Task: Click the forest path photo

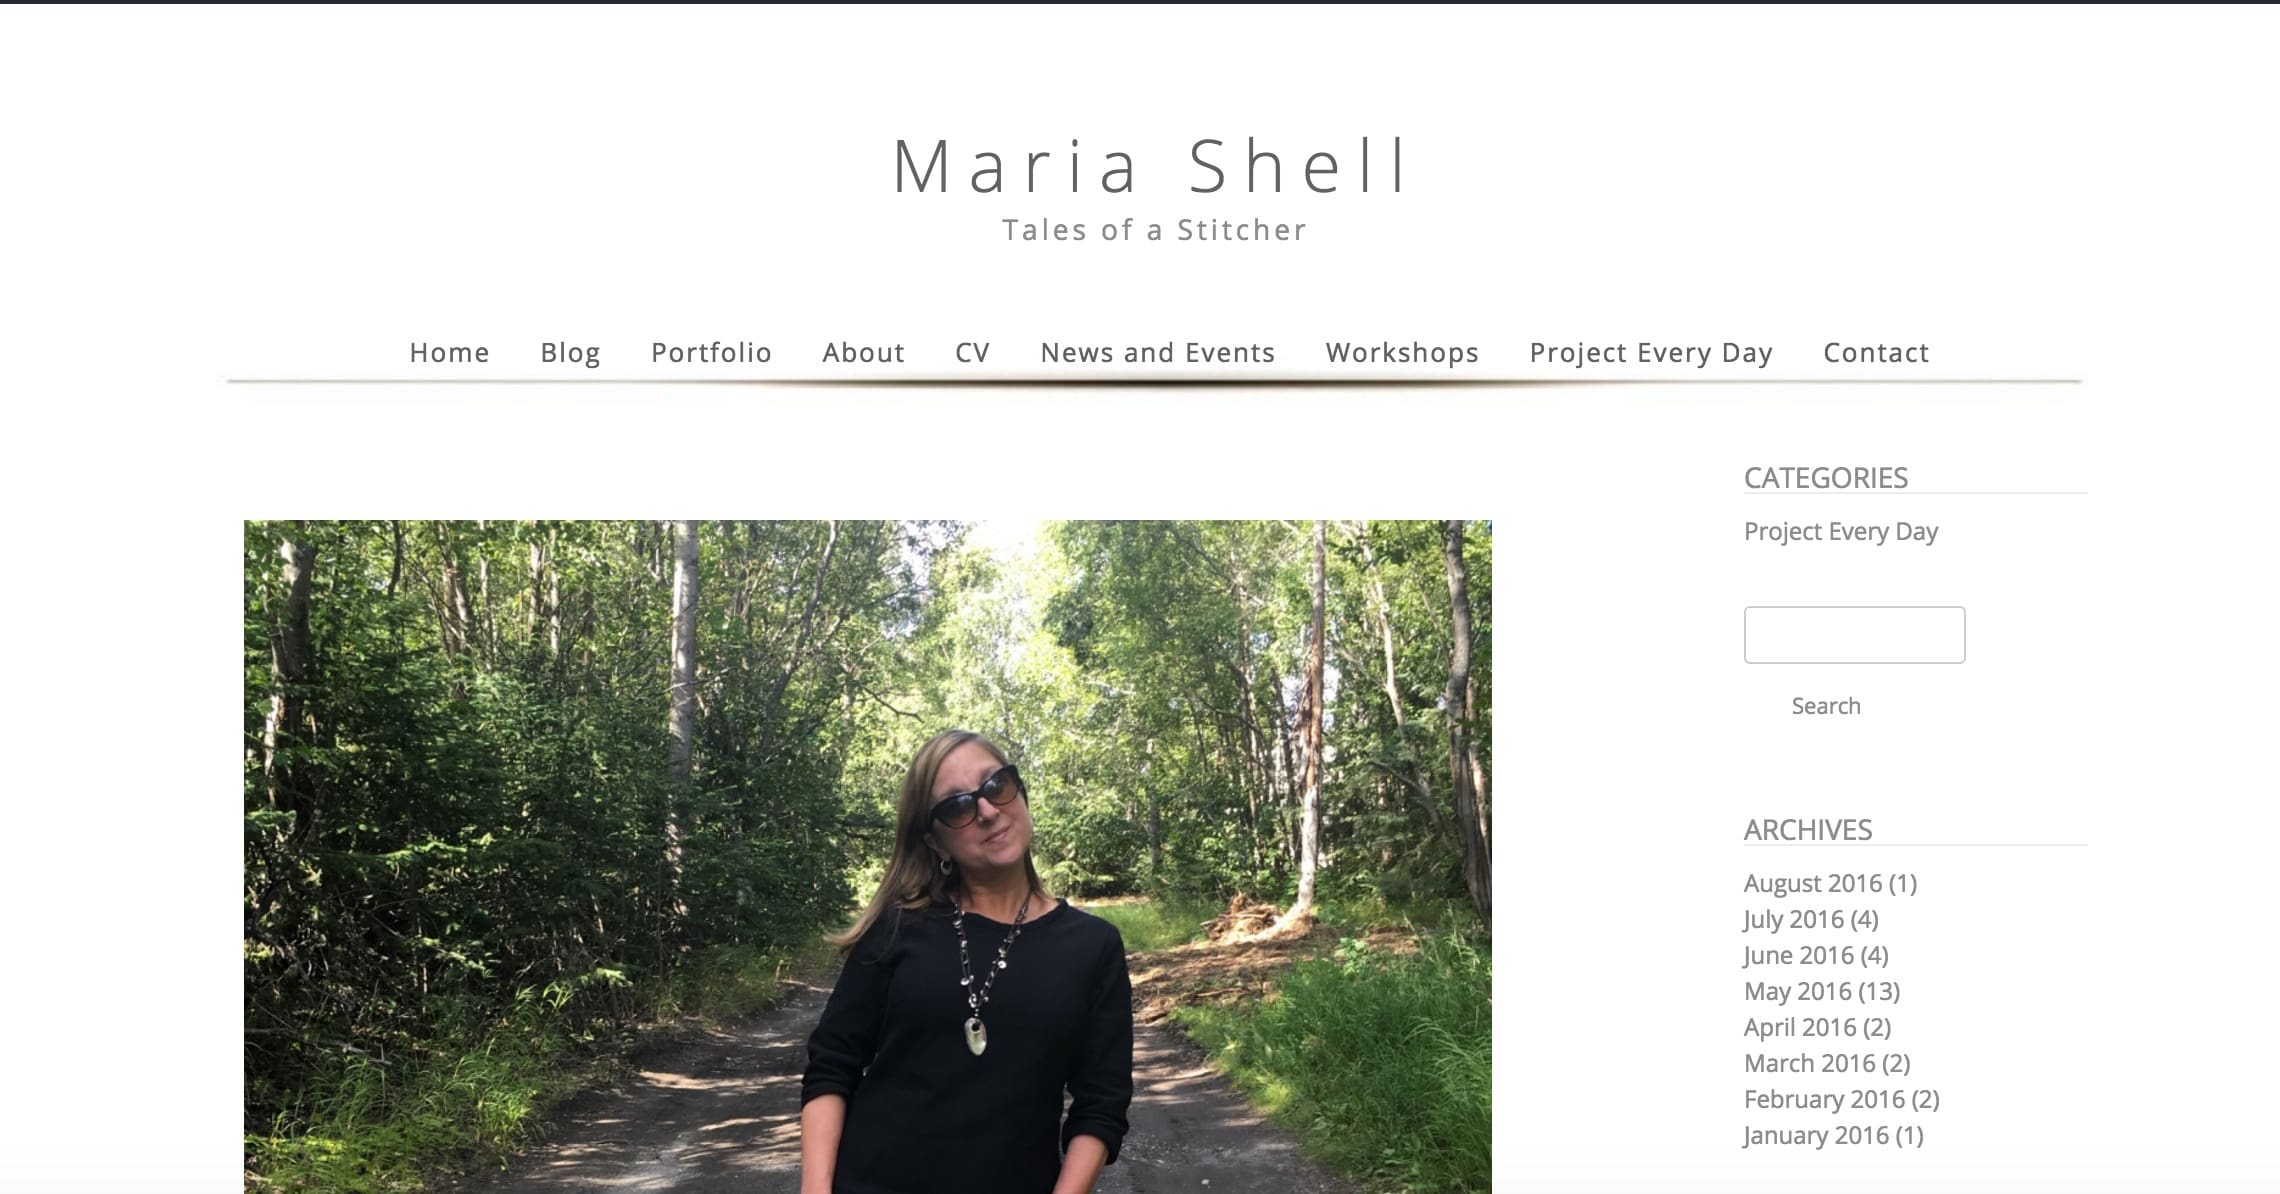Action: point(867,856)
